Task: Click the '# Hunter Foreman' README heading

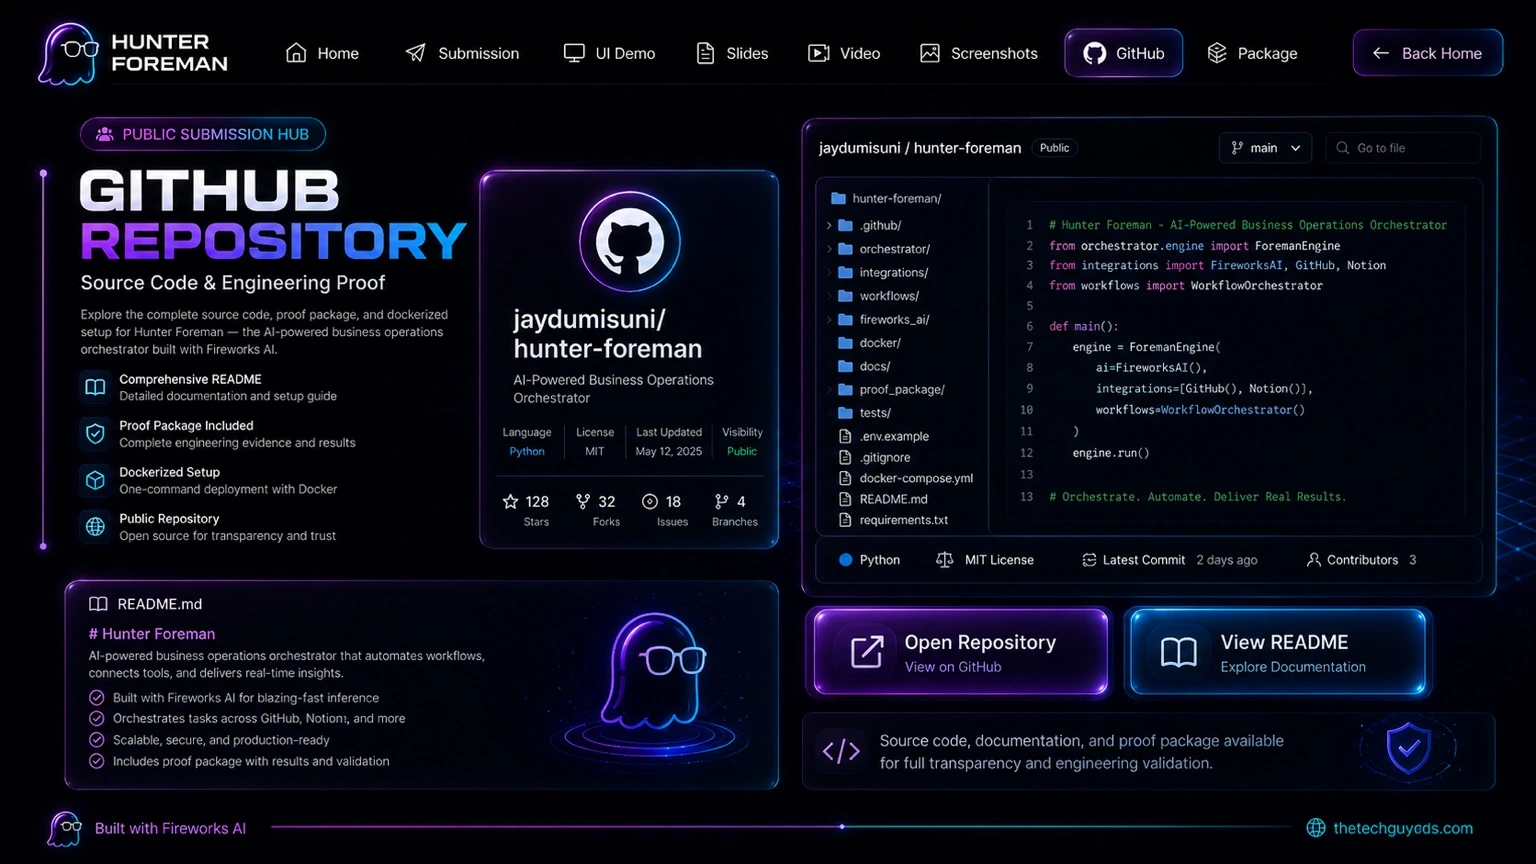Action: pyautogui.click(x=152, y=634)
